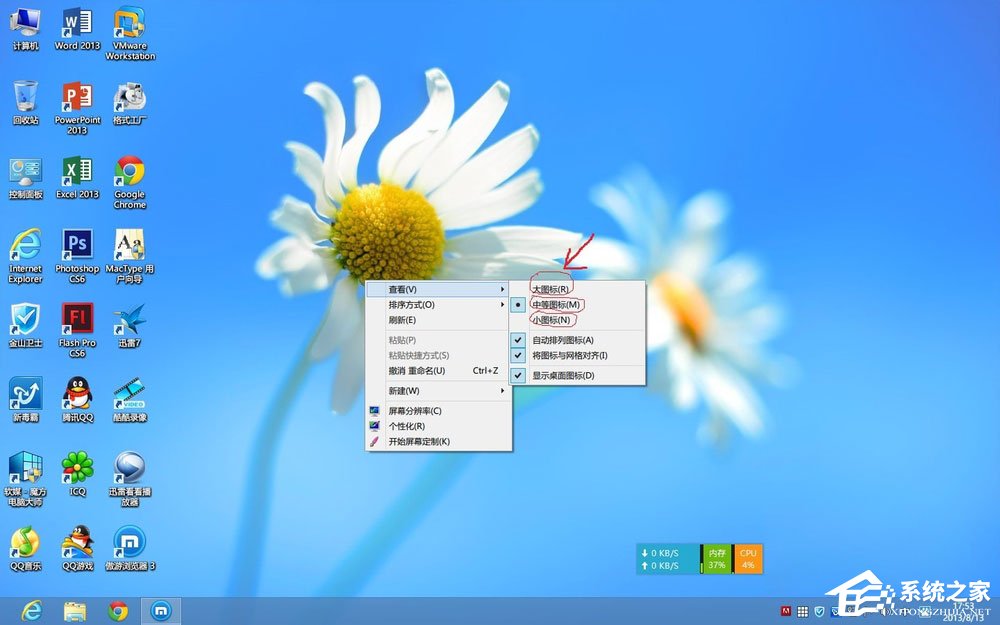This screenshot has width=1000, height=625.
Task: Select the 大图标 size option
Action: click(x=550, y=286)
